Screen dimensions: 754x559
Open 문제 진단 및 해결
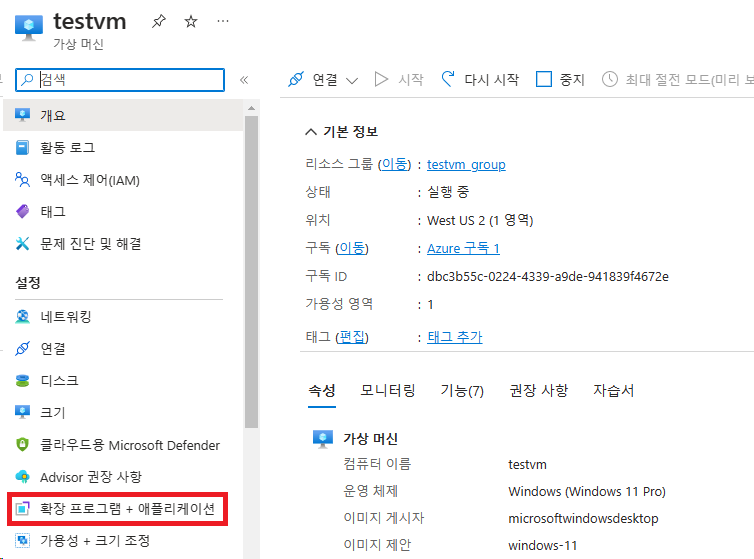[x=91, y=244]
